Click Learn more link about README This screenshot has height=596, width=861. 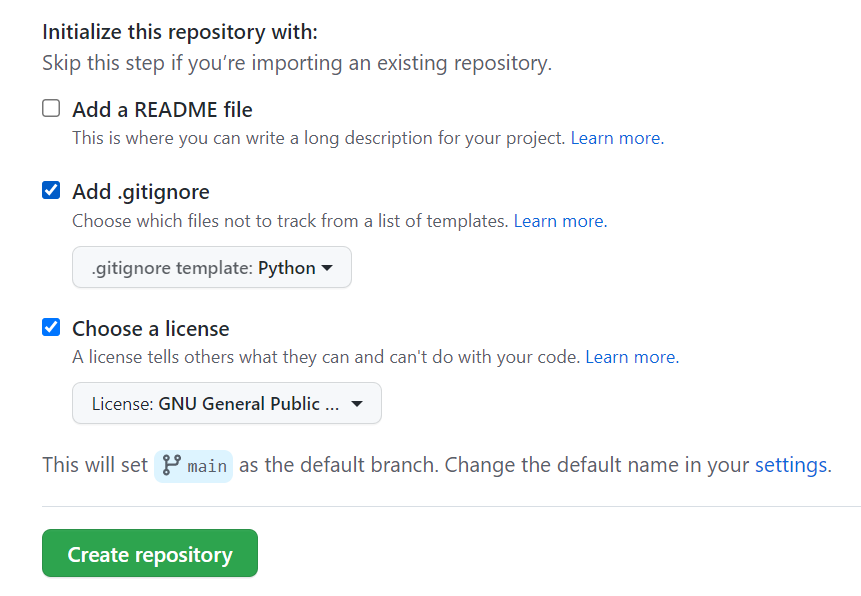click(x=616, y=138)
